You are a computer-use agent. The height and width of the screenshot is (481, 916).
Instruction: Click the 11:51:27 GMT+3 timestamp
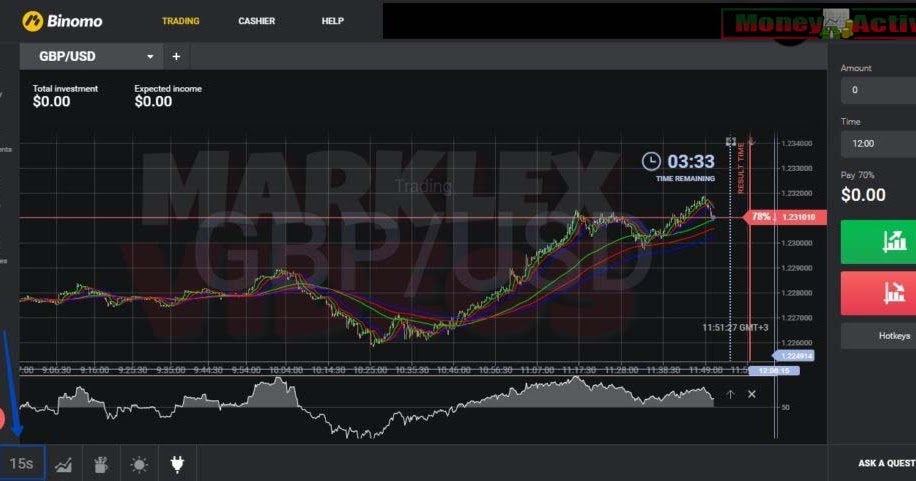click(x=735, y=327)
